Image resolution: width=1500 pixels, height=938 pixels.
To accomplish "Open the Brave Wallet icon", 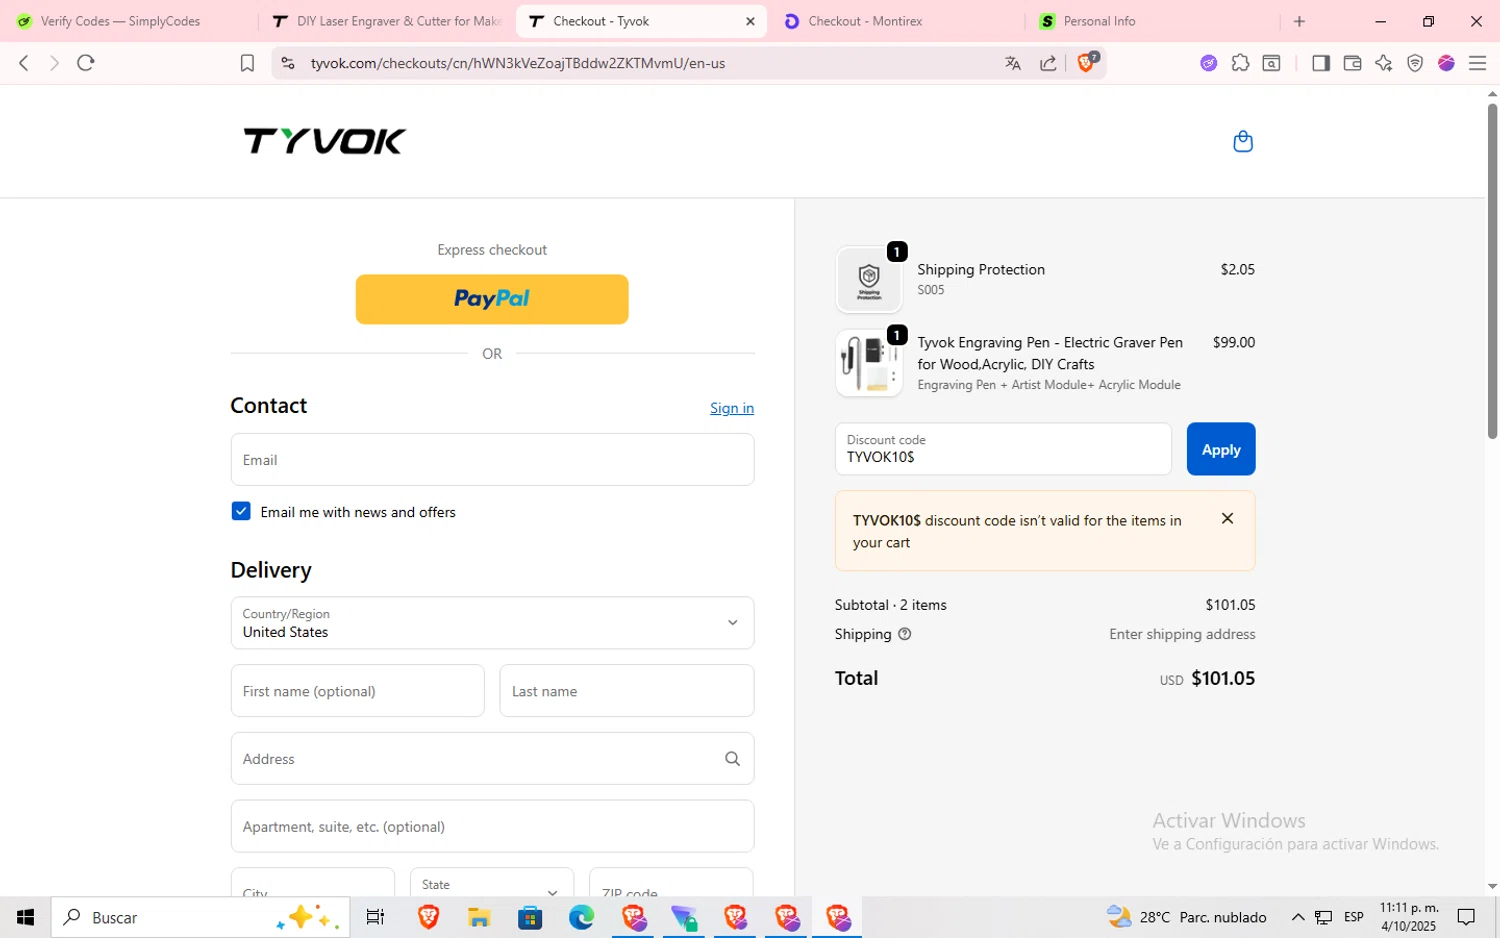I will click(1352, 63).
